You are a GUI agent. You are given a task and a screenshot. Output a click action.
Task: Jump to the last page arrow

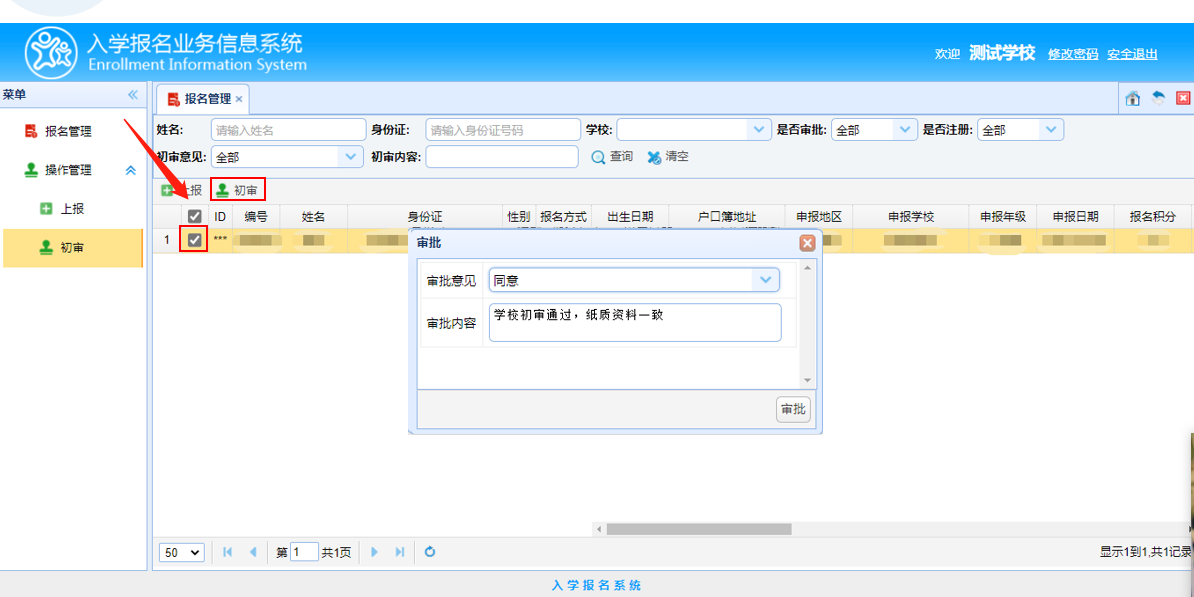pyautogui.click(x=400, y=552)
